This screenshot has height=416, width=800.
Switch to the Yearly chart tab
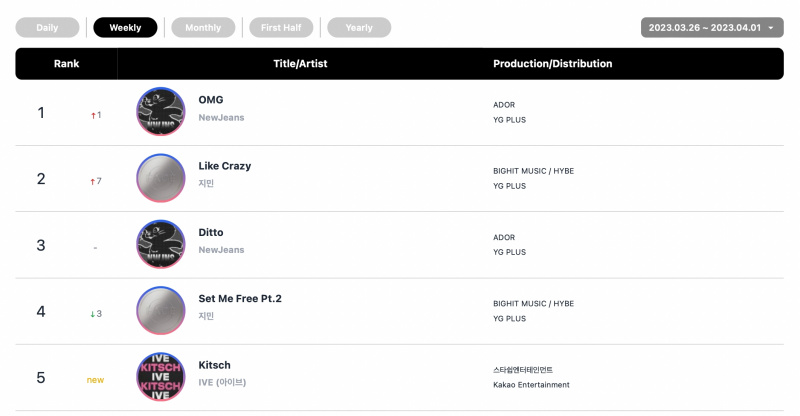click(359, 28)
